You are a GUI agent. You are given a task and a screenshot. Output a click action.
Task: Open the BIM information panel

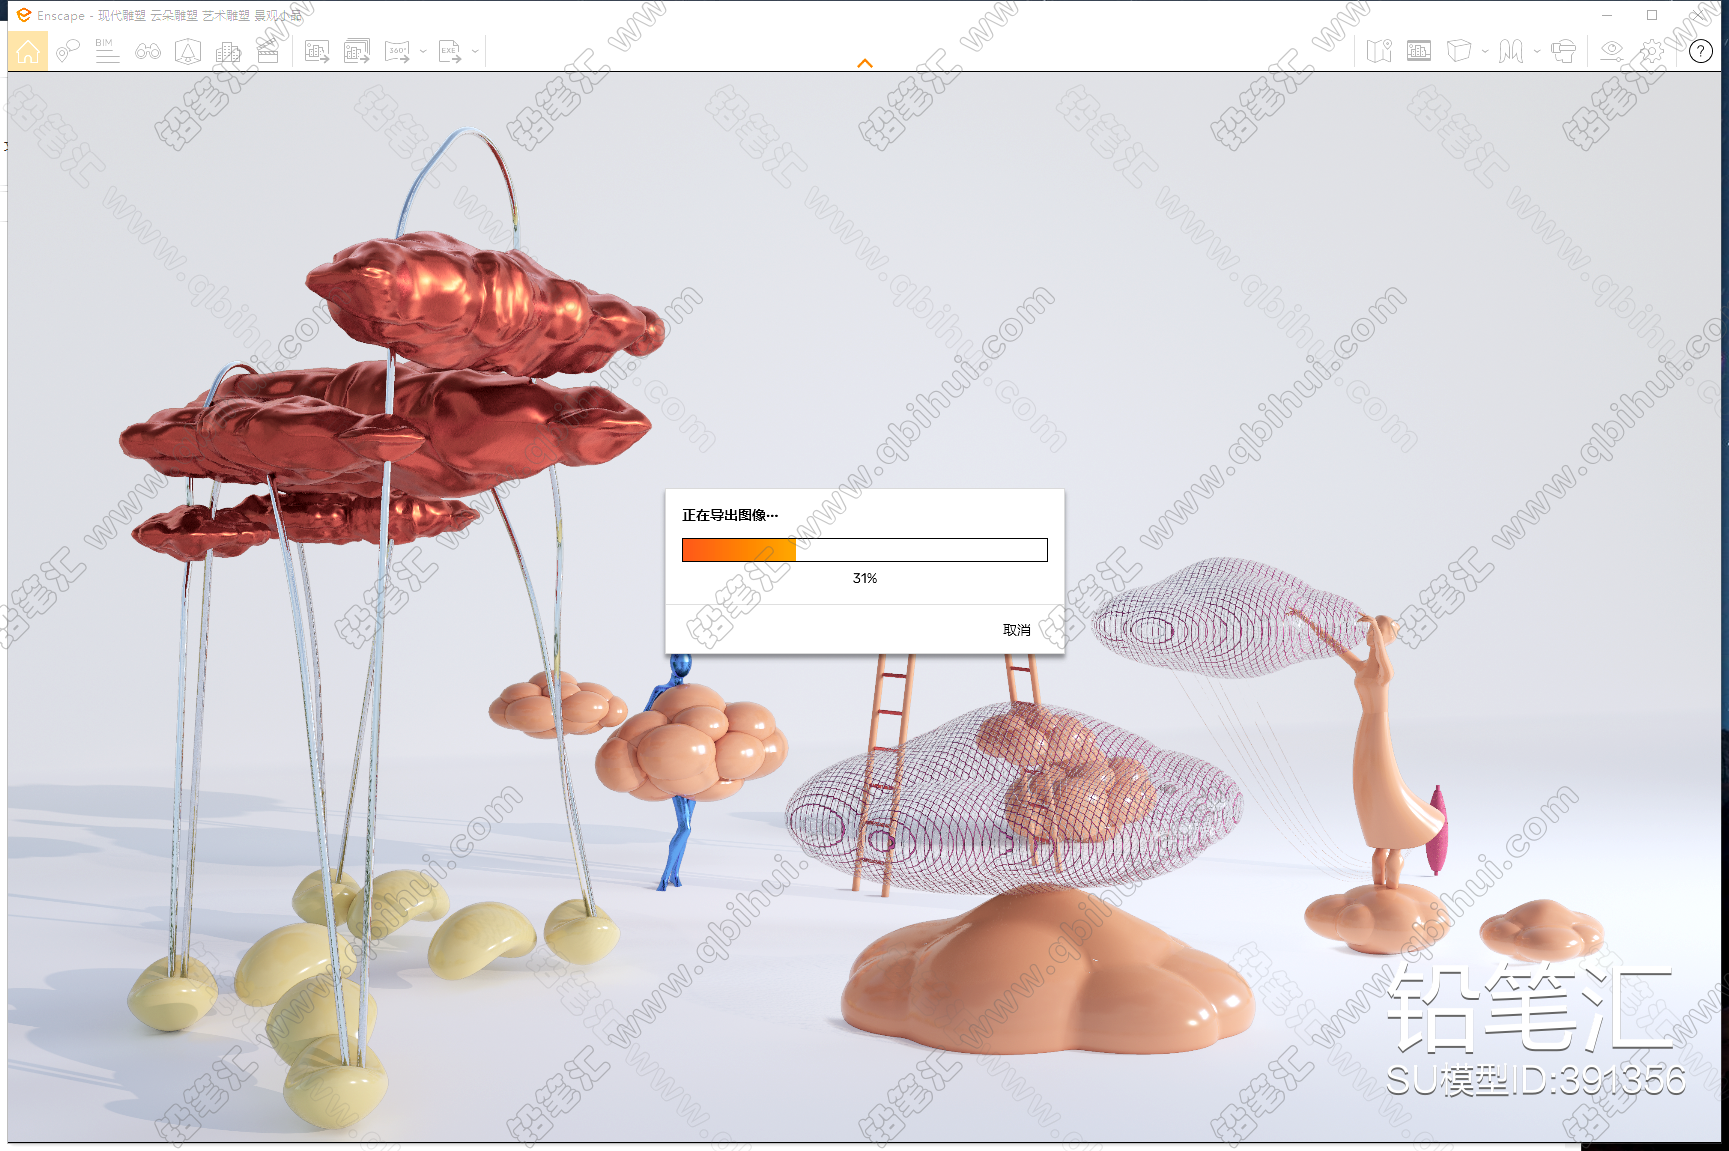(107, 51)
